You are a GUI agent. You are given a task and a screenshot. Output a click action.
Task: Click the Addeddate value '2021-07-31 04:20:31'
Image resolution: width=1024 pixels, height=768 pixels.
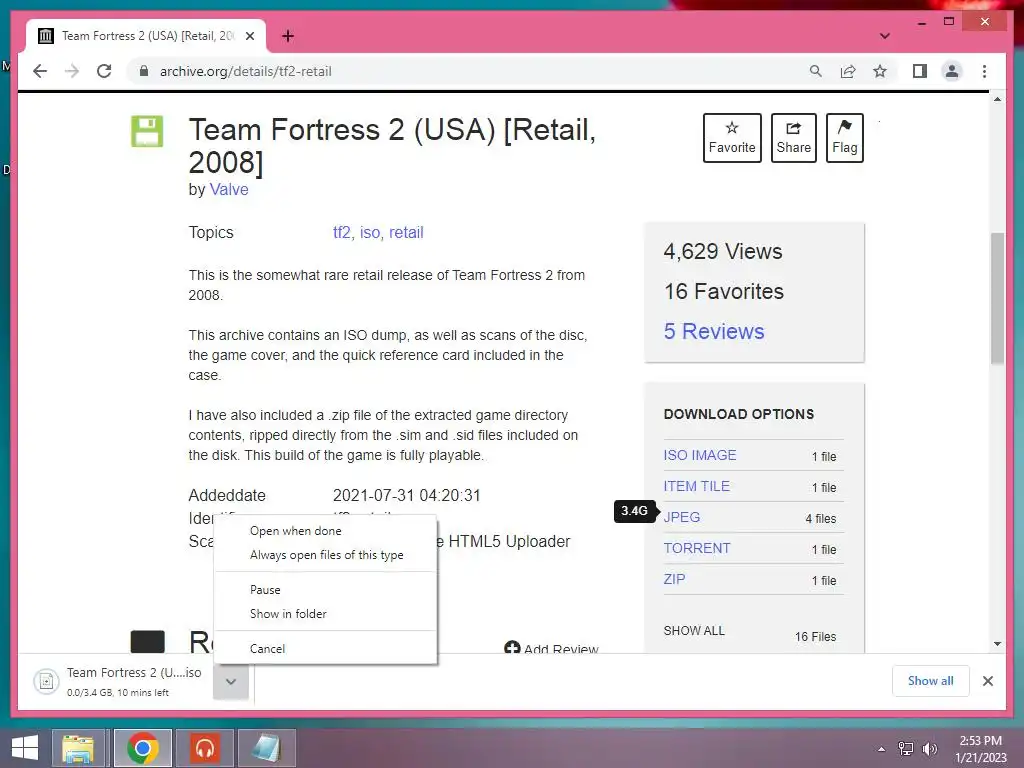coord(406,496)
